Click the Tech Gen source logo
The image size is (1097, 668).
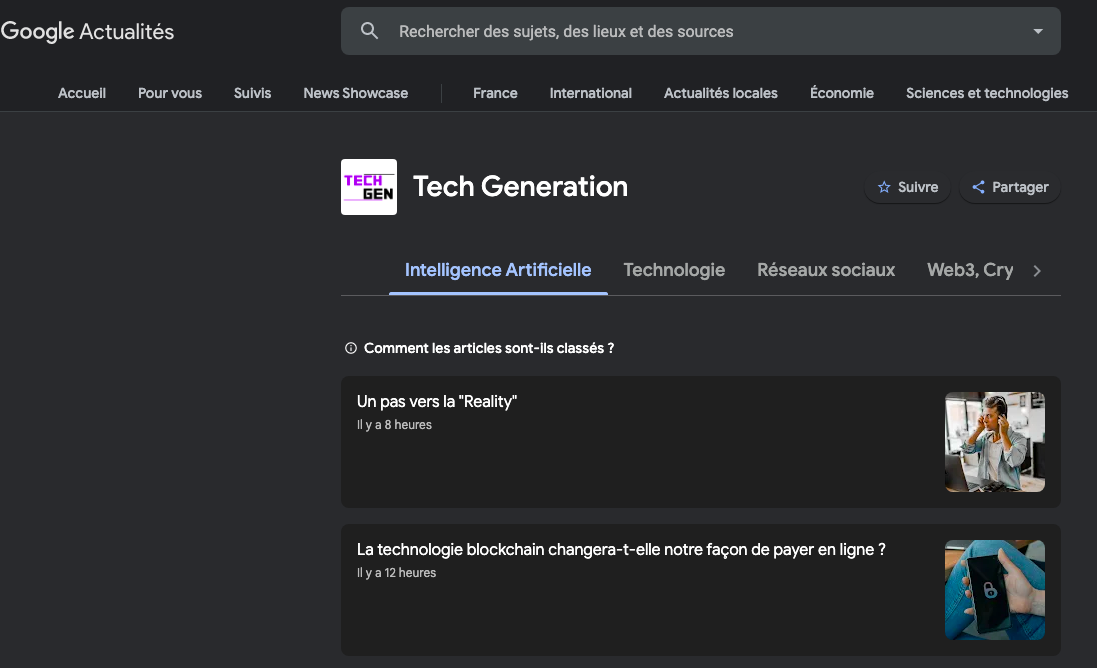[x=369, y=187]
